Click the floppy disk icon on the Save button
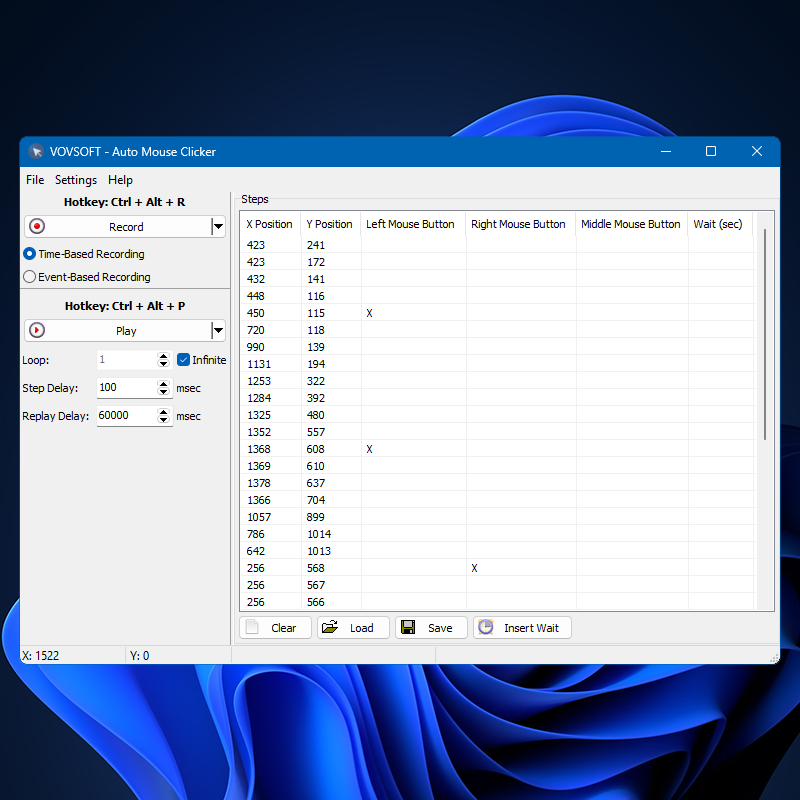 408,627
